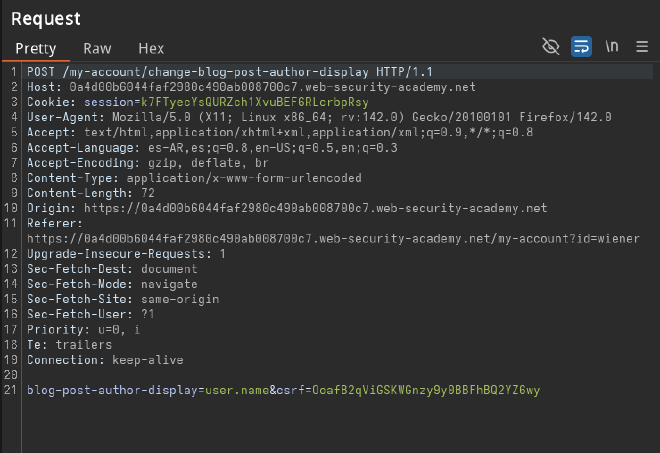Open the hamburger options menu

tap(642, 47)
